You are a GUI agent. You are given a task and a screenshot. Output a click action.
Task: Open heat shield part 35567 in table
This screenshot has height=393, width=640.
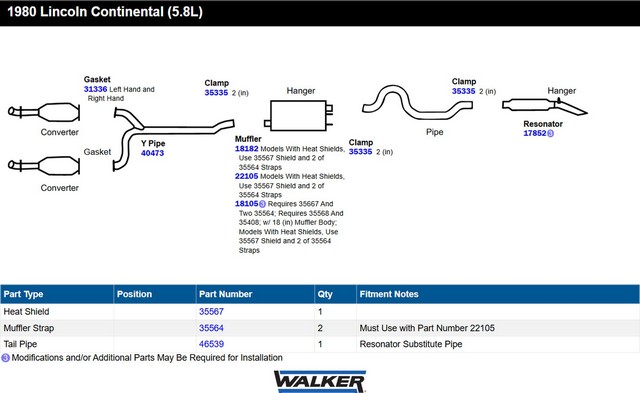(x=211, y=311)
